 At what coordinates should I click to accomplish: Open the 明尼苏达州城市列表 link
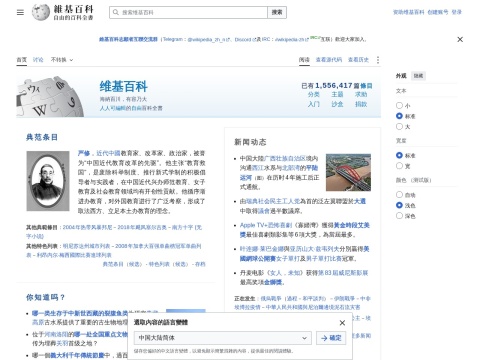(x=86, y=246)
